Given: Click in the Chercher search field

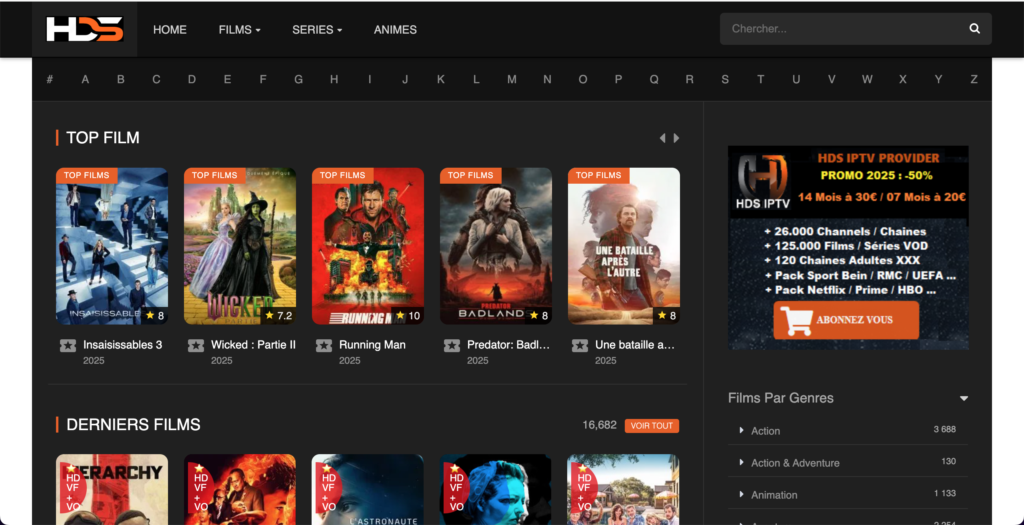Looking at the screenshot, I should pos(840,29).
